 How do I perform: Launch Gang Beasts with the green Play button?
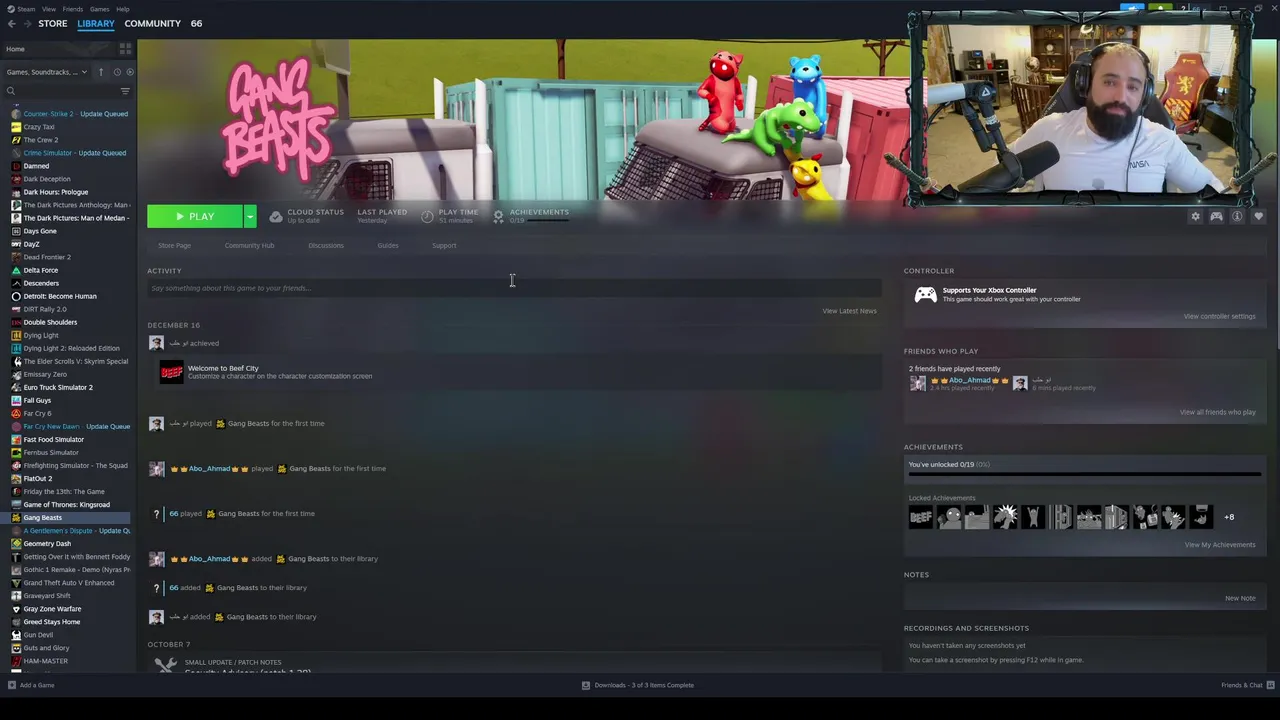pos(195,216)
